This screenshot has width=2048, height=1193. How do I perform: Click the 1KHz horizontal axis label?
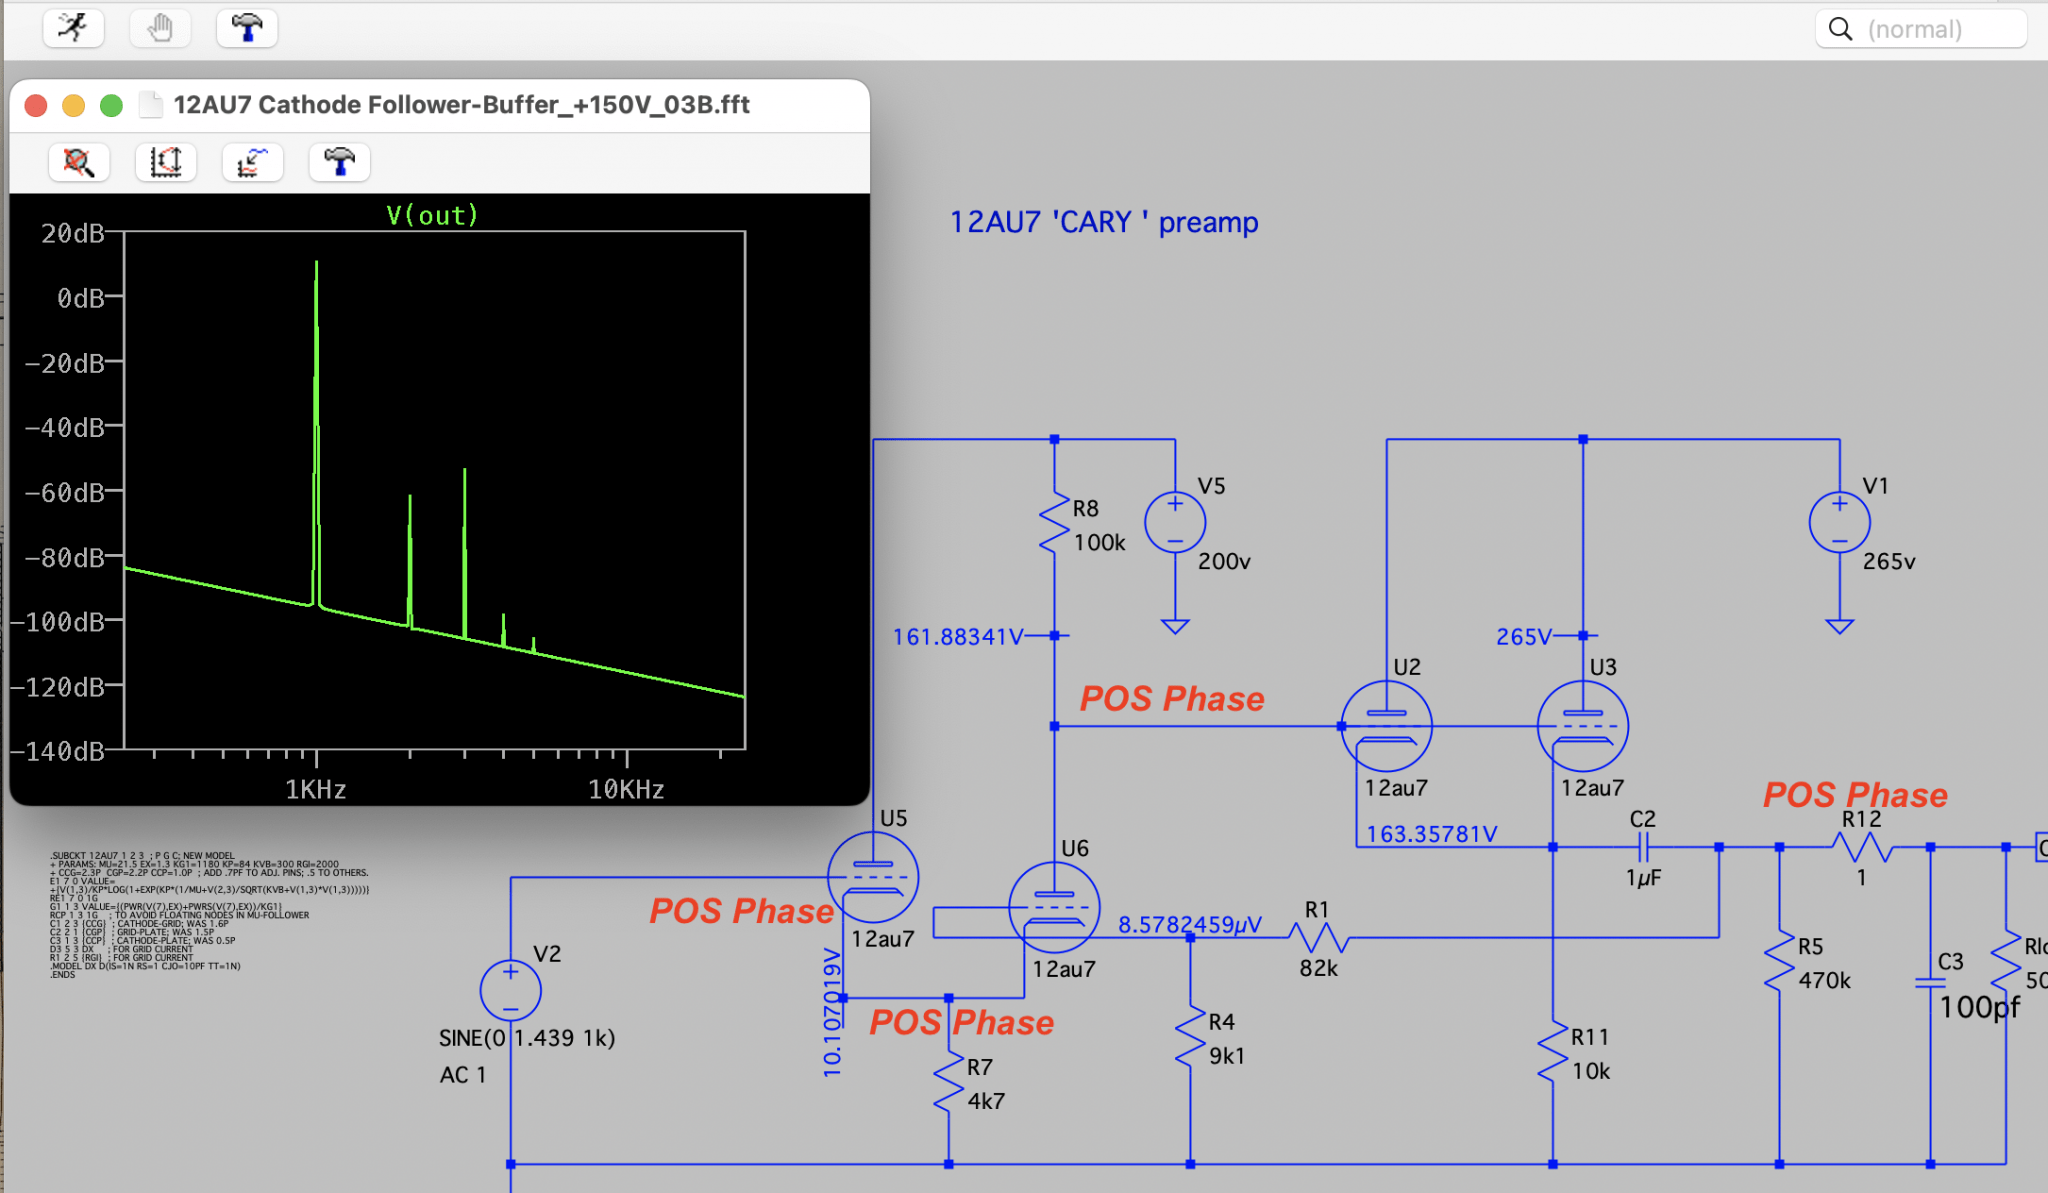tap(316, 790)
